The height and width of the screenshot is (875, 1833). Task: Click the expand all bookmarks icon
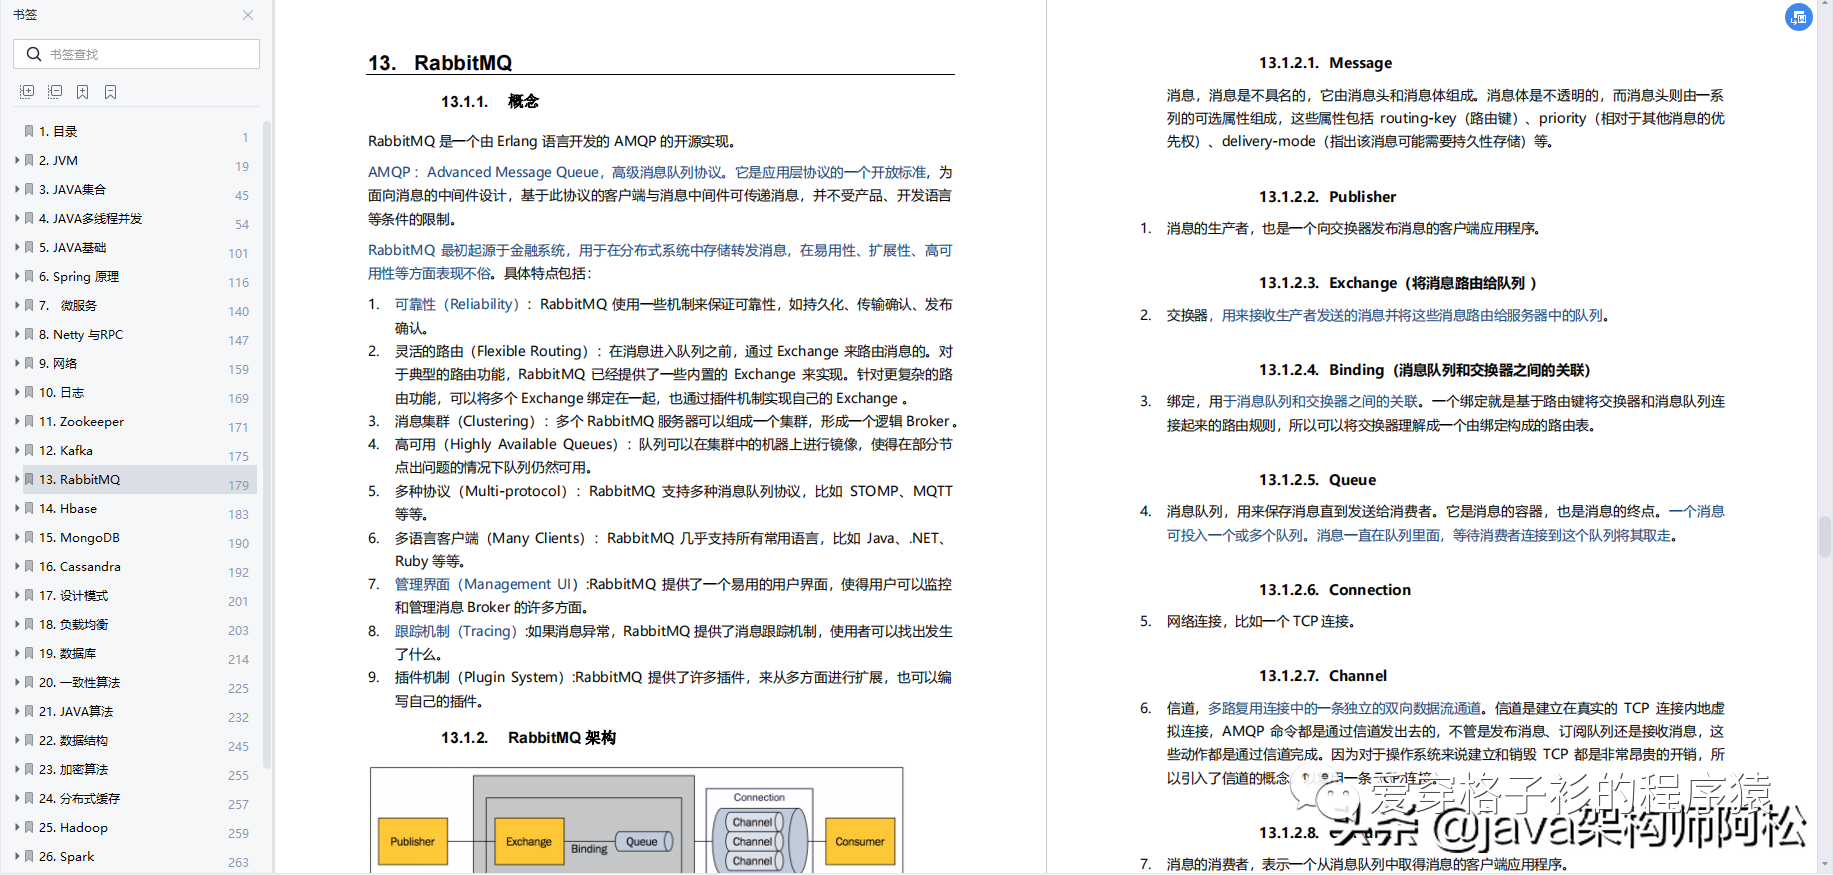27,92
